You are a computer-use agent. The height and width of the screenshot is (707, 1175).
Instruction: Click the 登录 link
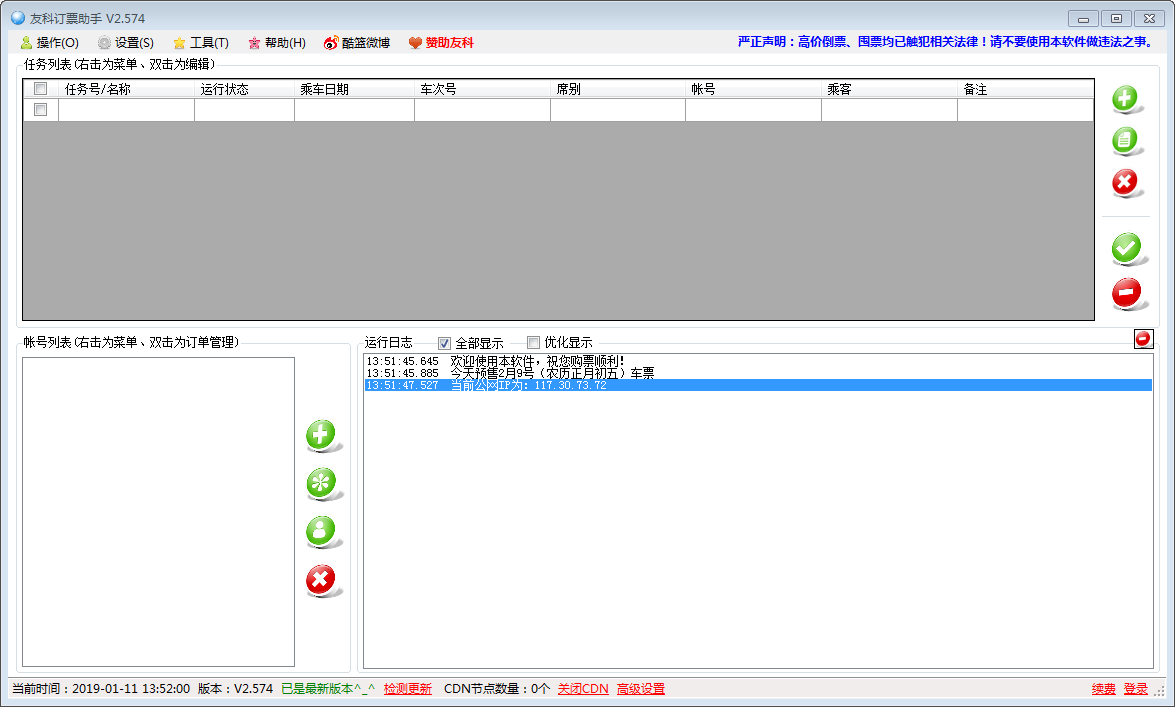tap(1135, 688)
